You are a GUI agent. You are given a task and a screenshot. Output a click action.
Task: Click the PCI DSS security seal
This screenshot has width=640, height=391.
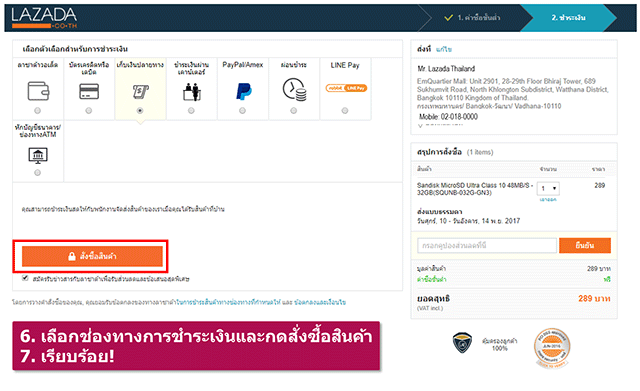click(x=552, y=348)
